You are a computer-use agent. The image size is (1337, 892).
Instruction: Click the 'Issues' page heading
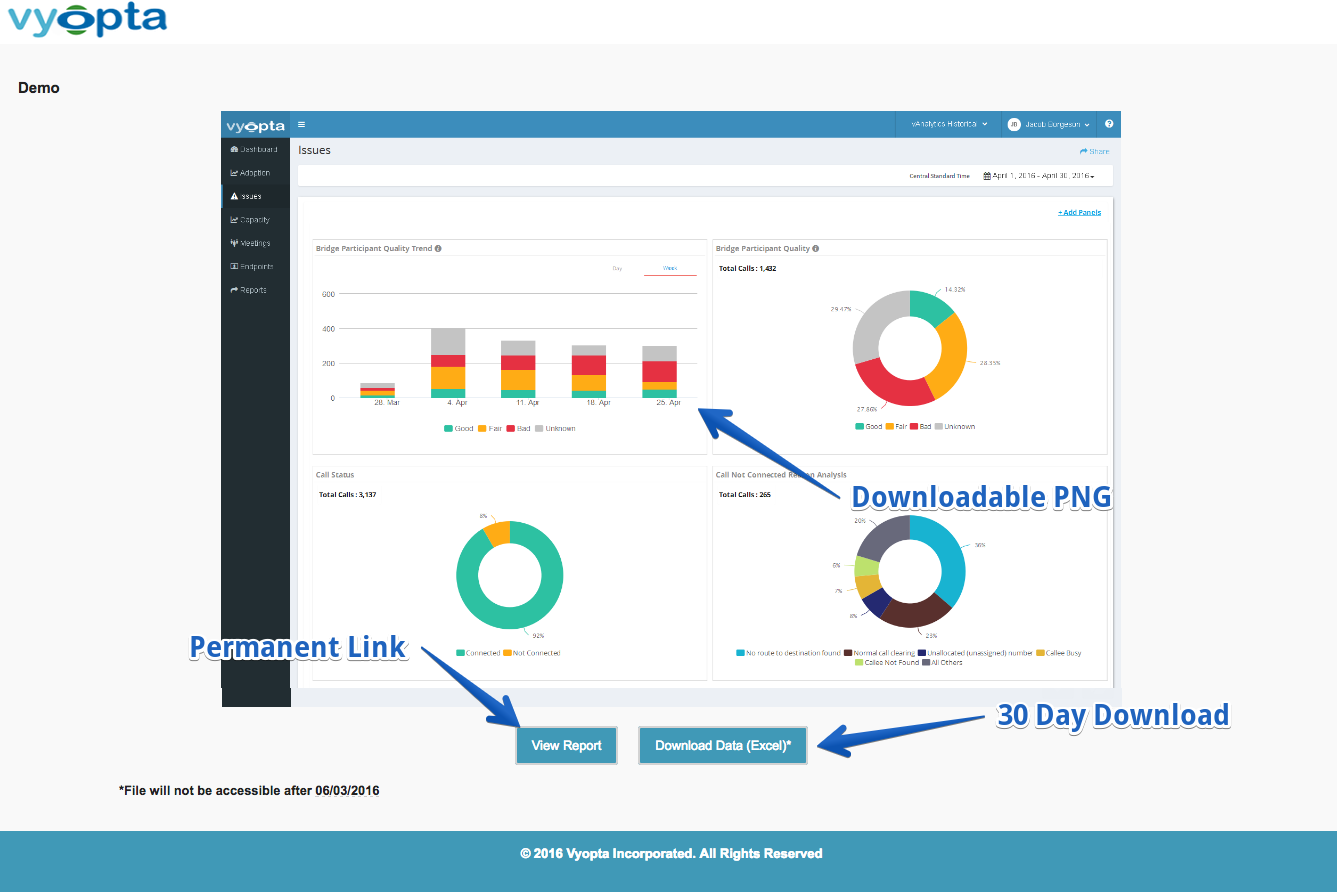pyautogui.click(x=314, y=150)
